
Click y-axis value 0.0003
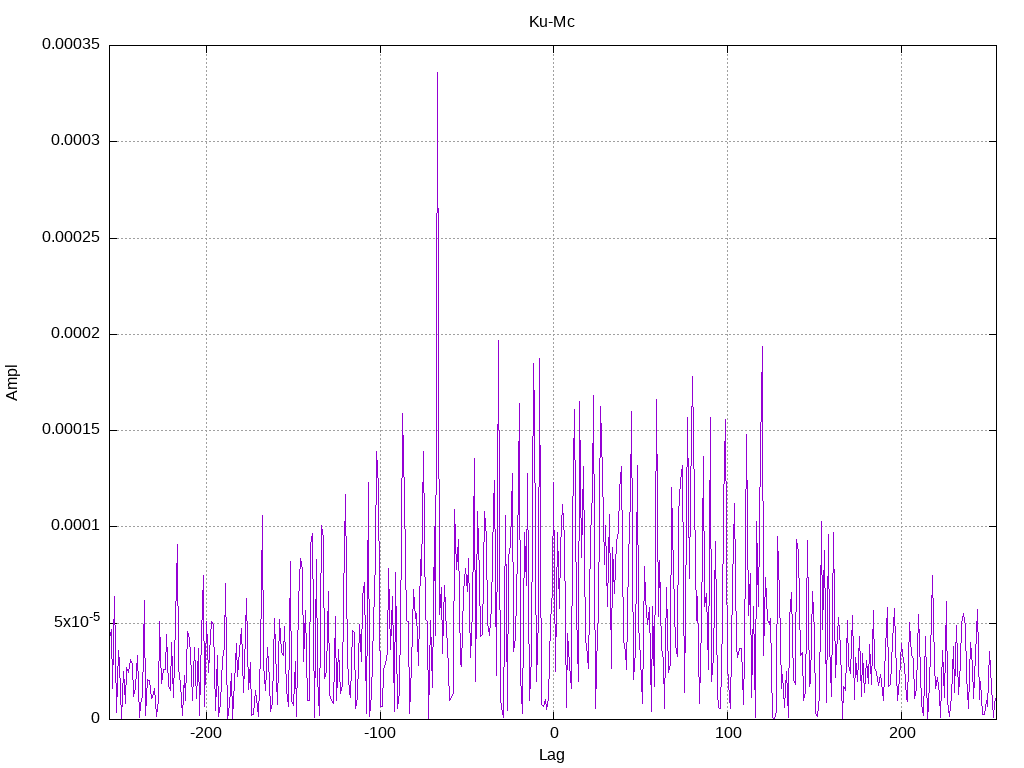(x=76, y=140)
